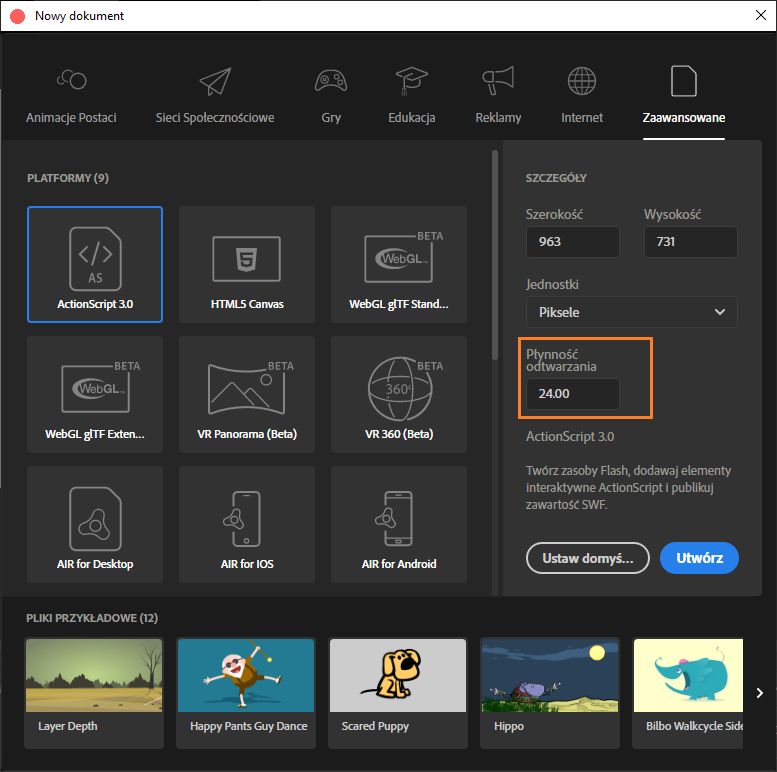777x772 pixels.
Task: Open the Layer Depth sample file
Action: pyautogui.click(x=94, y=693)
